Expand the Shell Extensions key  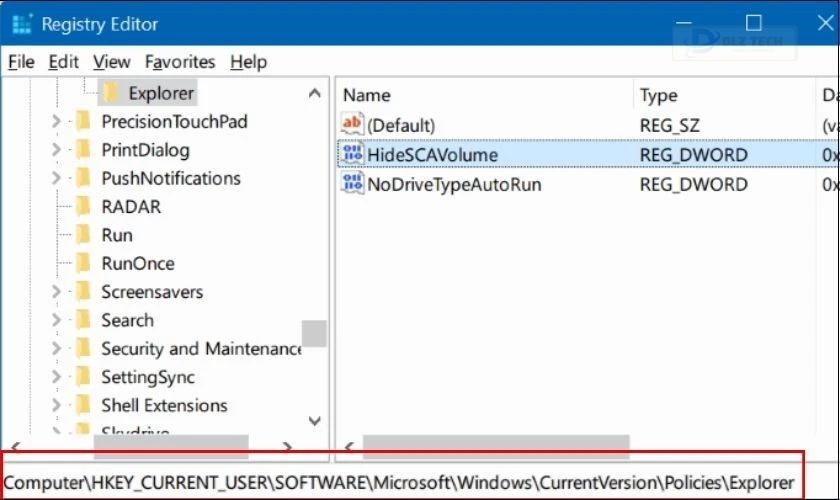[57, 406]
